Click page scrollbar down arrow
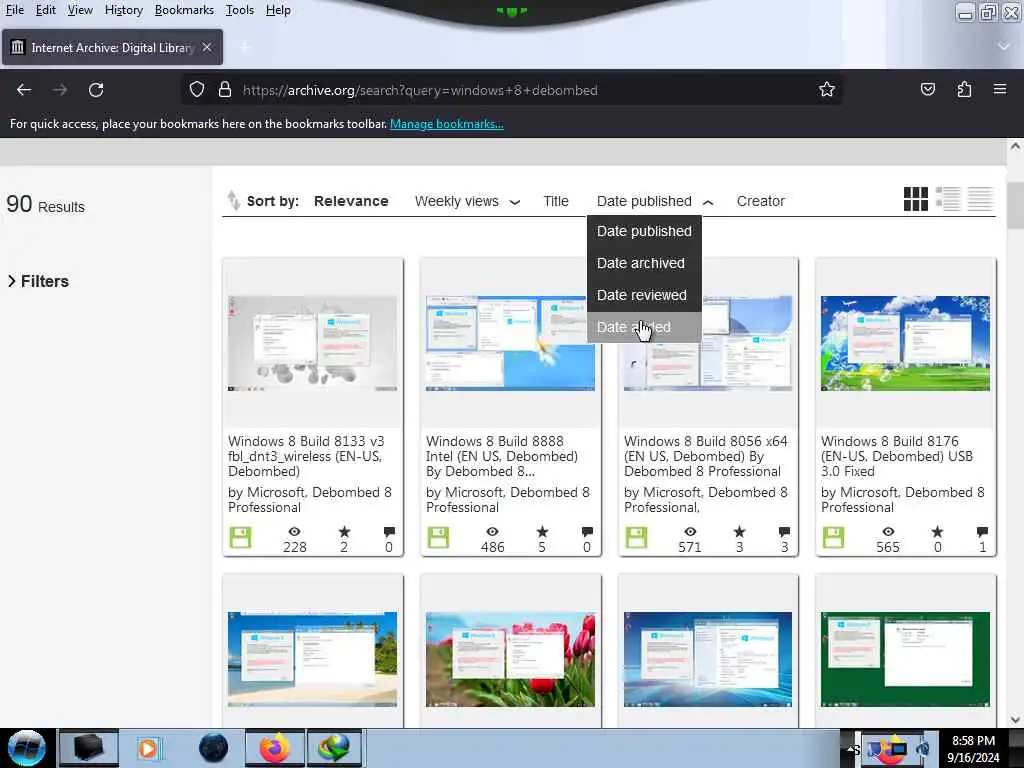This screenshot has height=768, width=1024. [1015, 720]
